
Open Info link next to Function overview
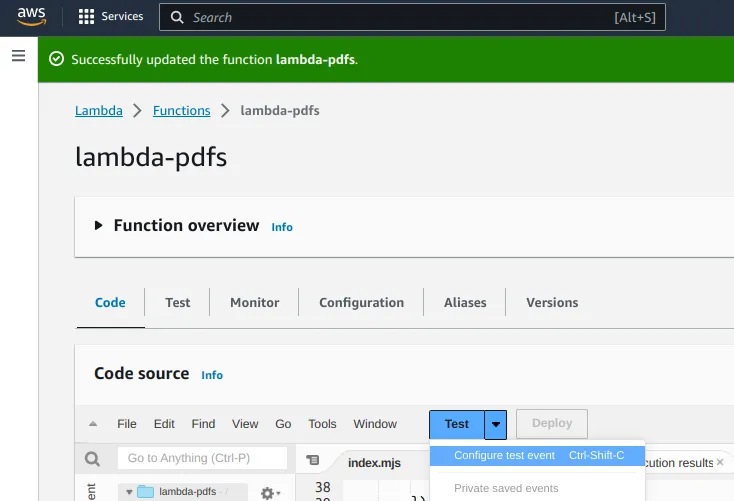point(282,227)
